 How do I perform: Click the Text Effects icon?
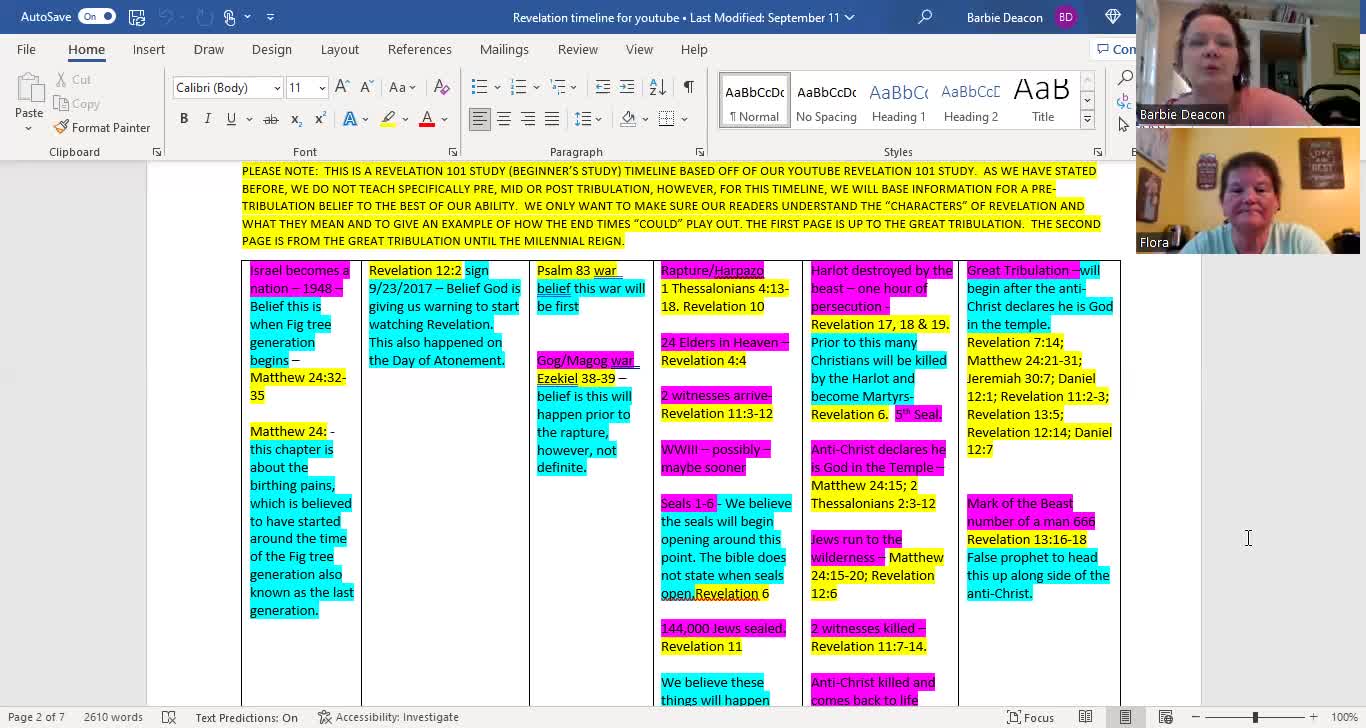350,119
